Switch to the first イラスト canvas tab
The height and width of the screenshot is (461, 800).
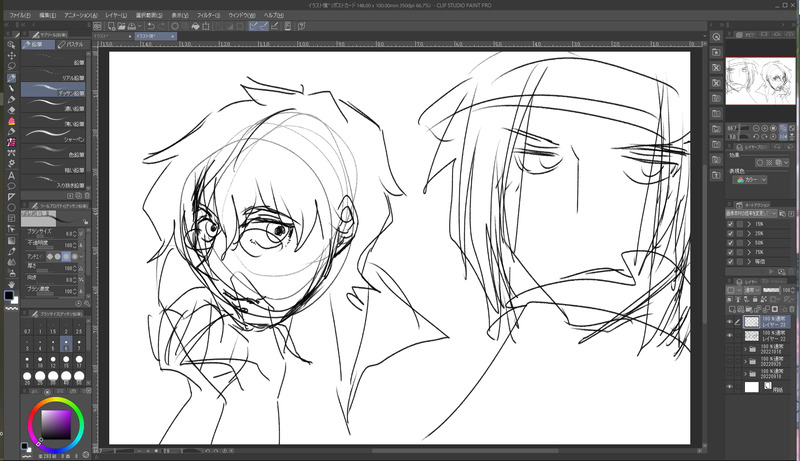click(113, 36)
